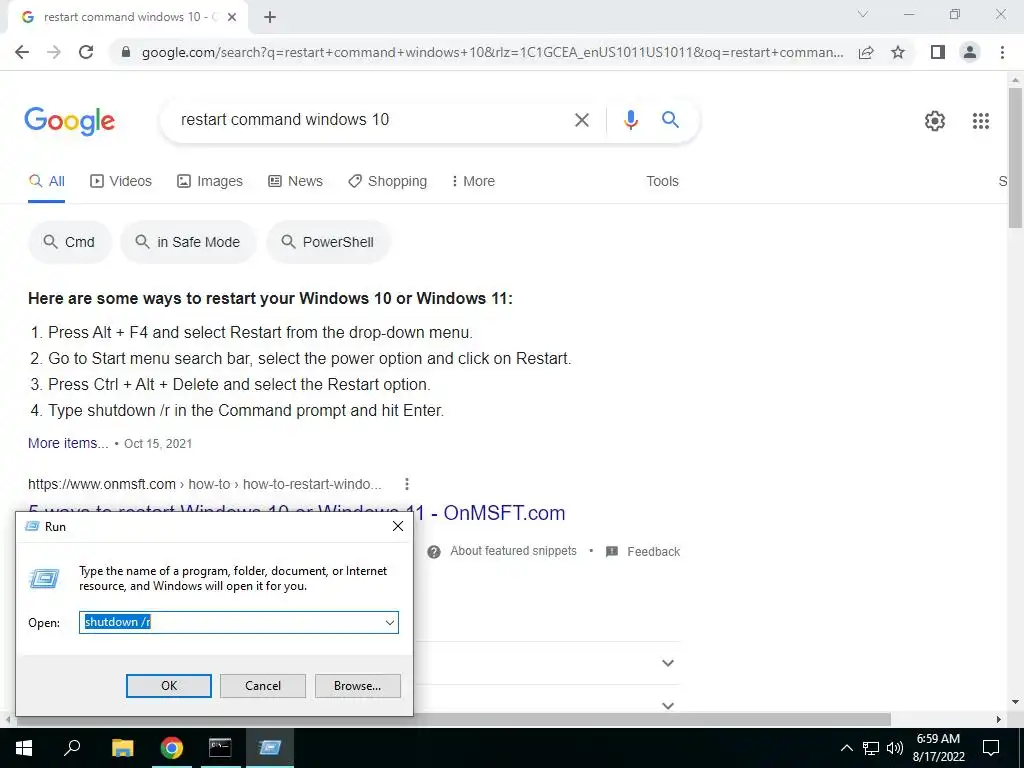Screen dimensions: 1024x768
Task: Open the volume tray icon
Action: point(895,748)
